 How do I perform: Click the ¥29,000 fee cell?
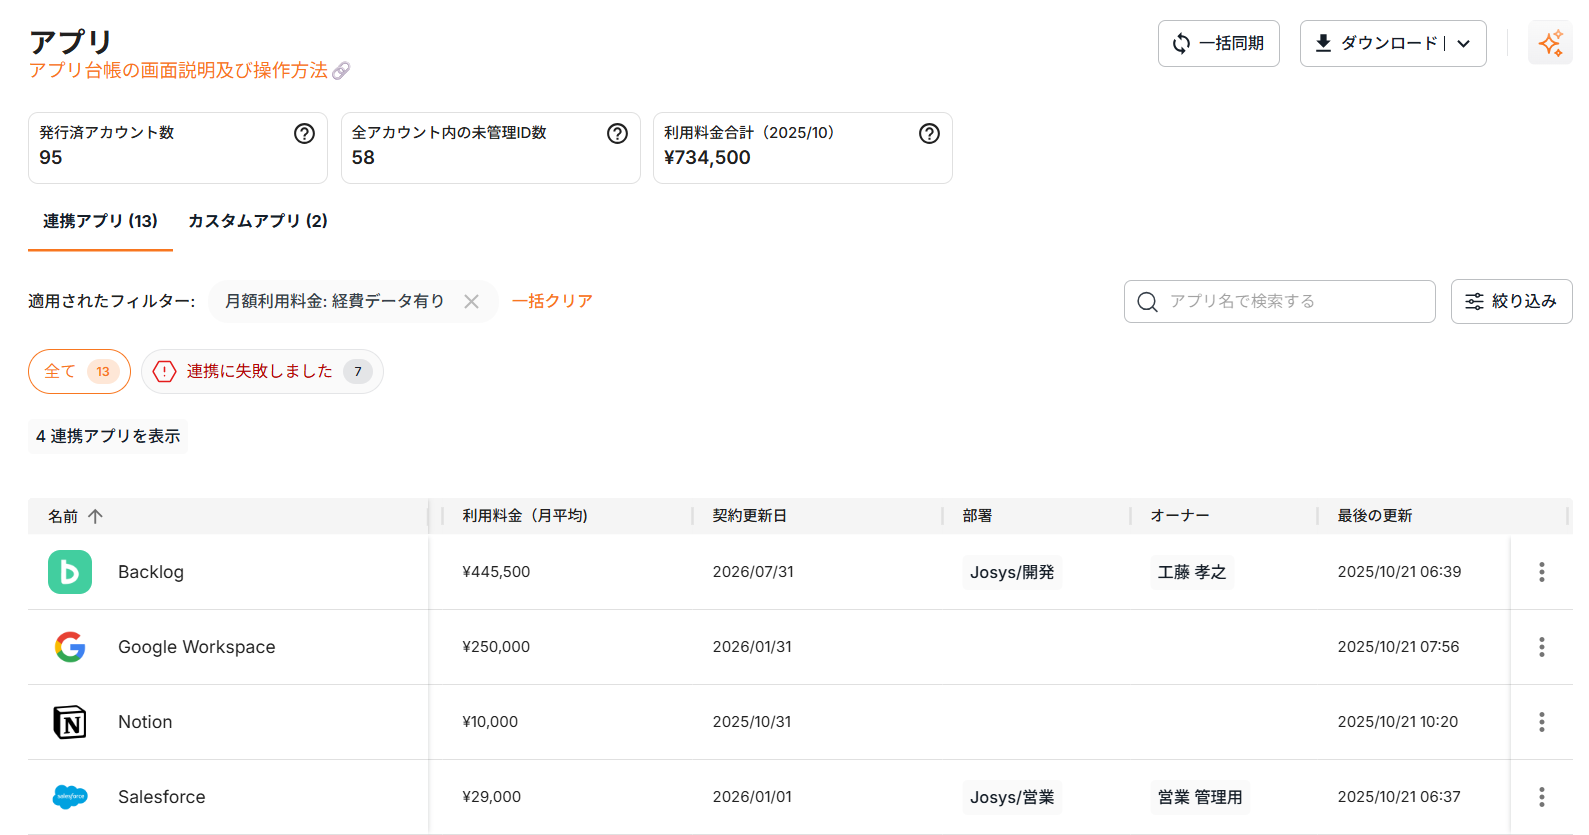coord(492,797)
